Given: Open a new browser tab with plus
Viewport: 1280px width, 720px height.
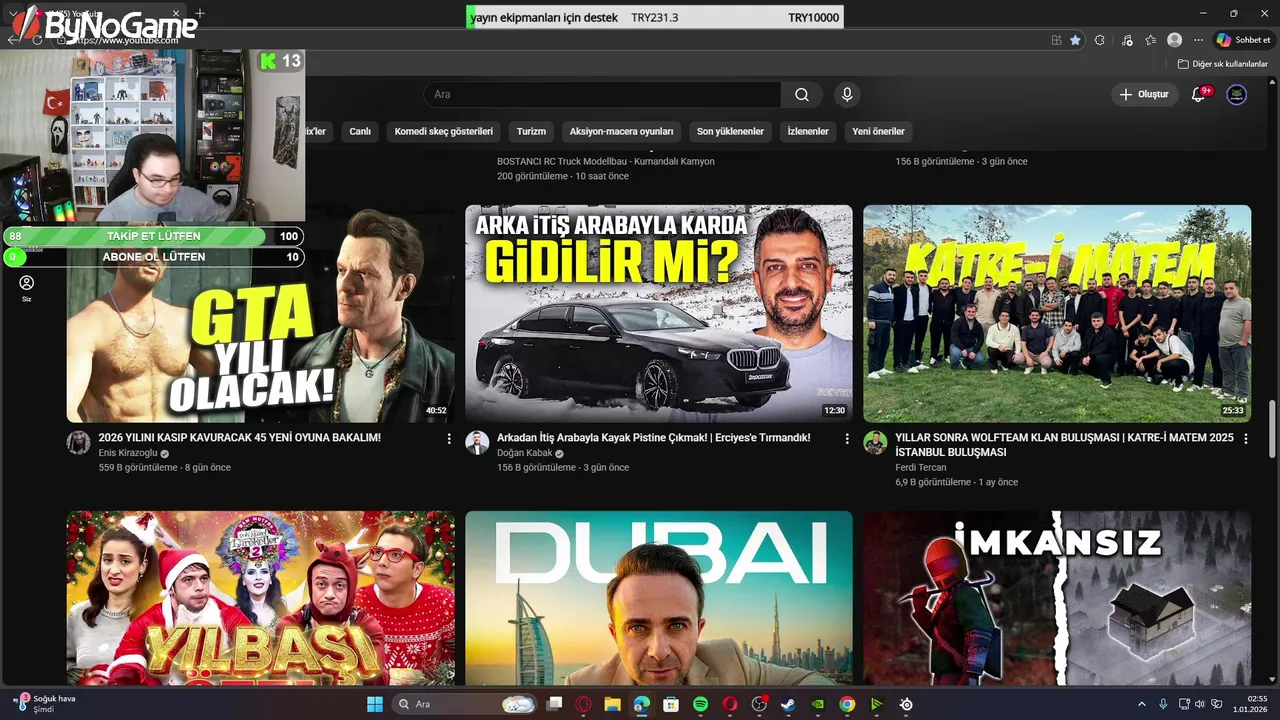Looking at the screenshot, I should pos(200,13).
